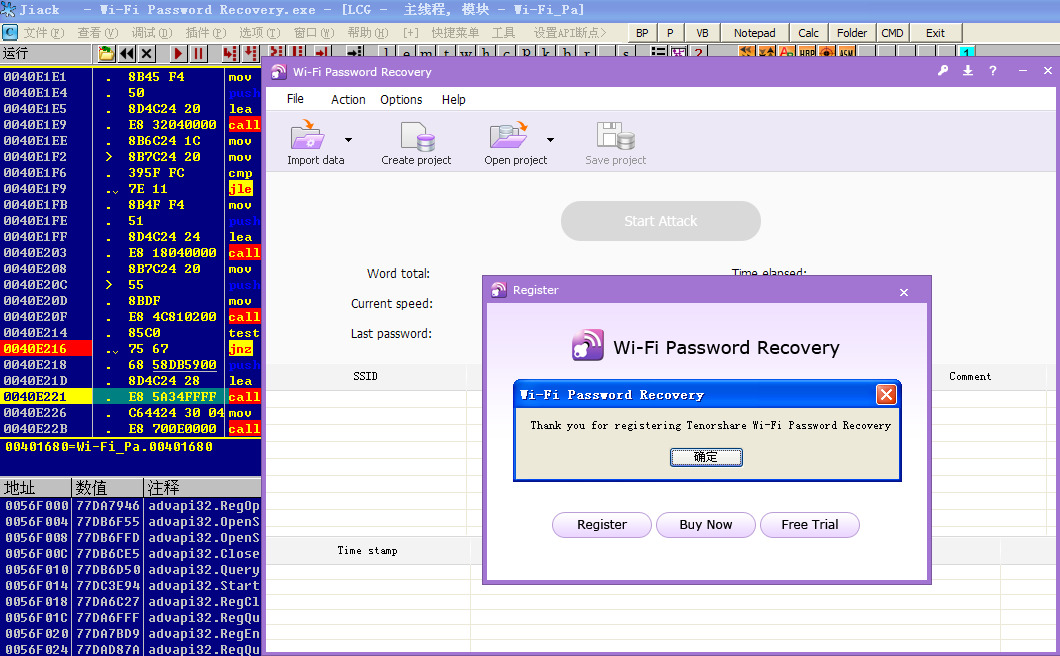The height and width of the screenshot is (656, 1060).
Task: Open the Action menu
Action: (348, 99)
